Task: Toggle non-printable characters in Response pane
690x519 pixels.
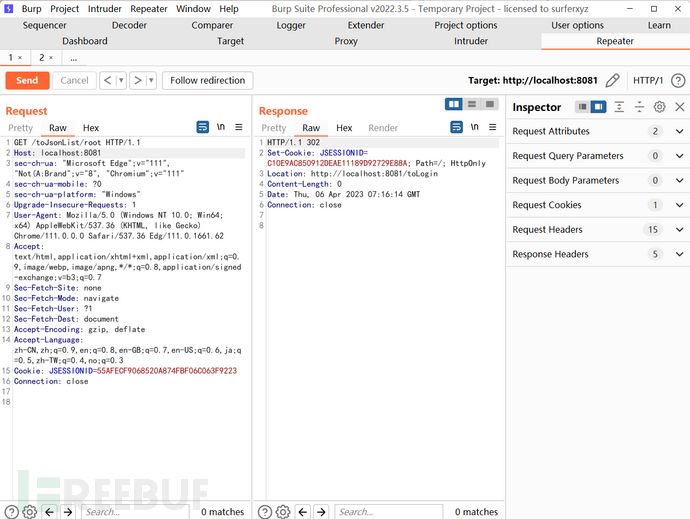Action: pyautogui.click(x=474, y=127)
